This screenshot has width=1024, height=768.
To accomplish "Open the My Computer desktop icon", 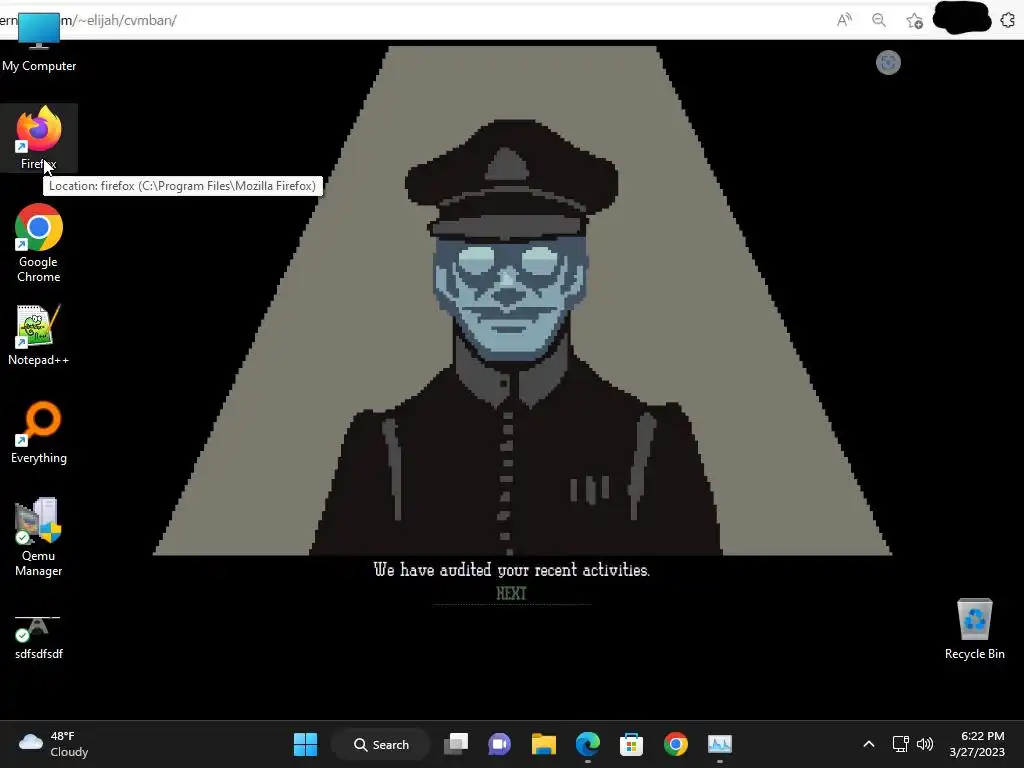I will 39,43.
